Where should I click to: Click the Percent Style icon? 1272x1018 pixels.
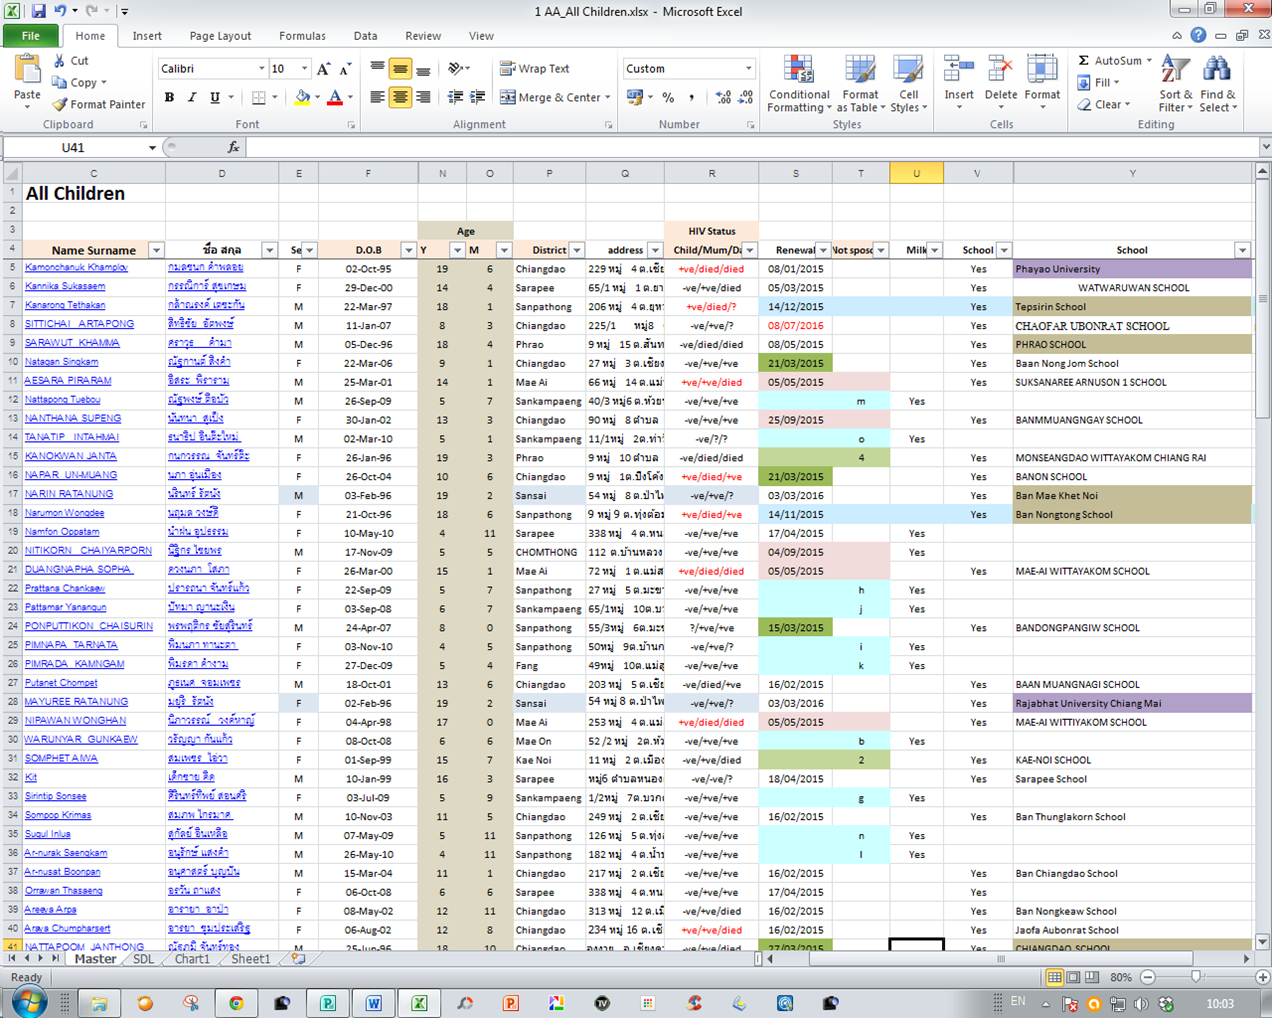668,98
